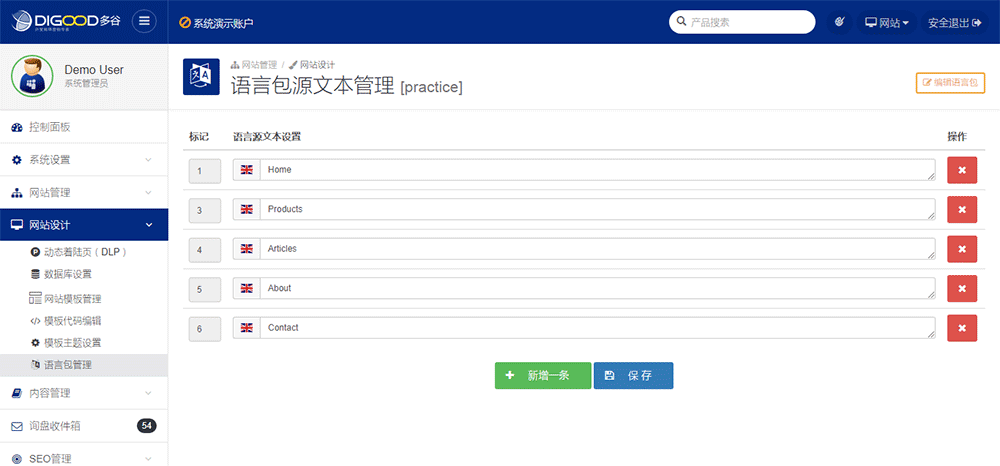Click the marker field showing 3
The image size is (1000, 466).
(205, 210)
